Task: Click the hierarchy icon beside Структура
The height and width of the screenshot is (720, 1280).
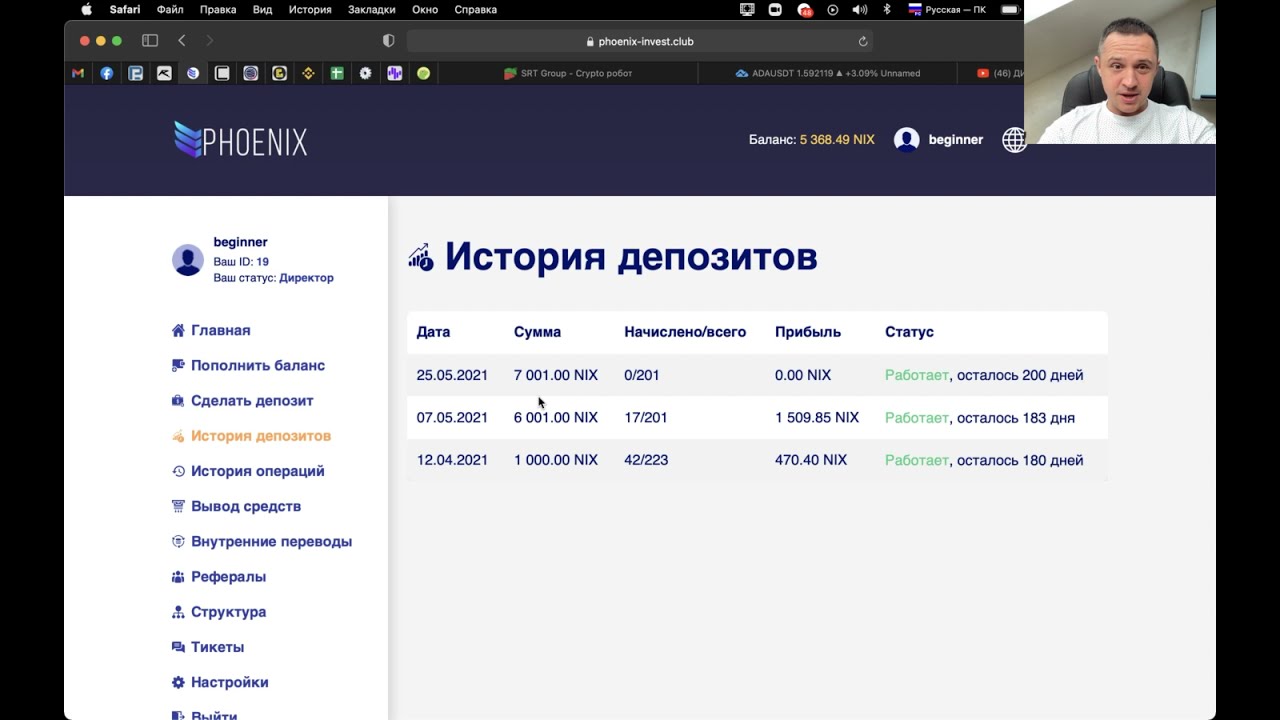Action: point(178,612)
